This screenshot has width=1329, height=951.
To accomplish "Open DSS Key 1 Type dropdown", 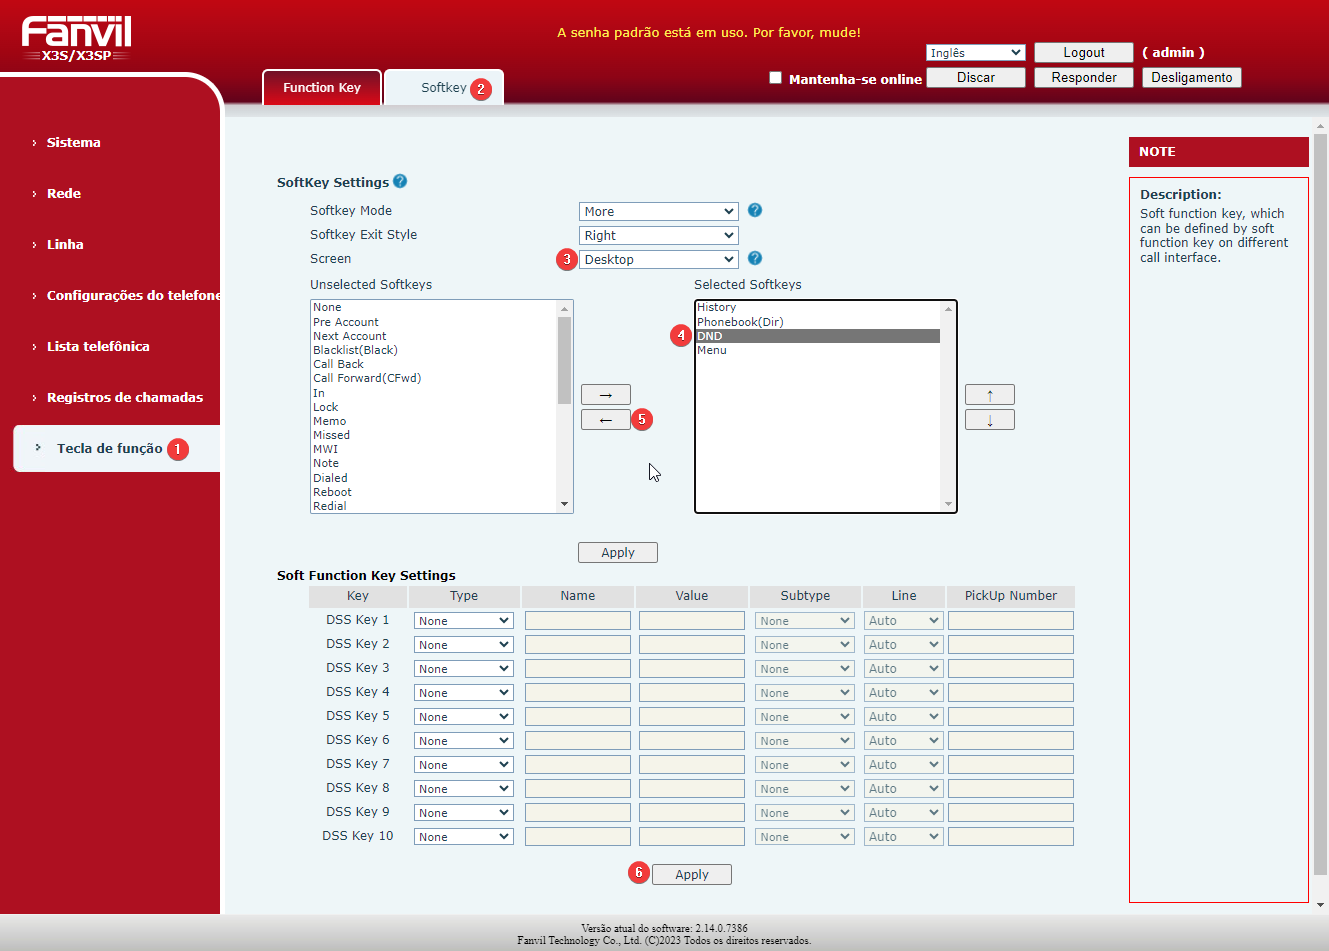I will click(463, 621).
